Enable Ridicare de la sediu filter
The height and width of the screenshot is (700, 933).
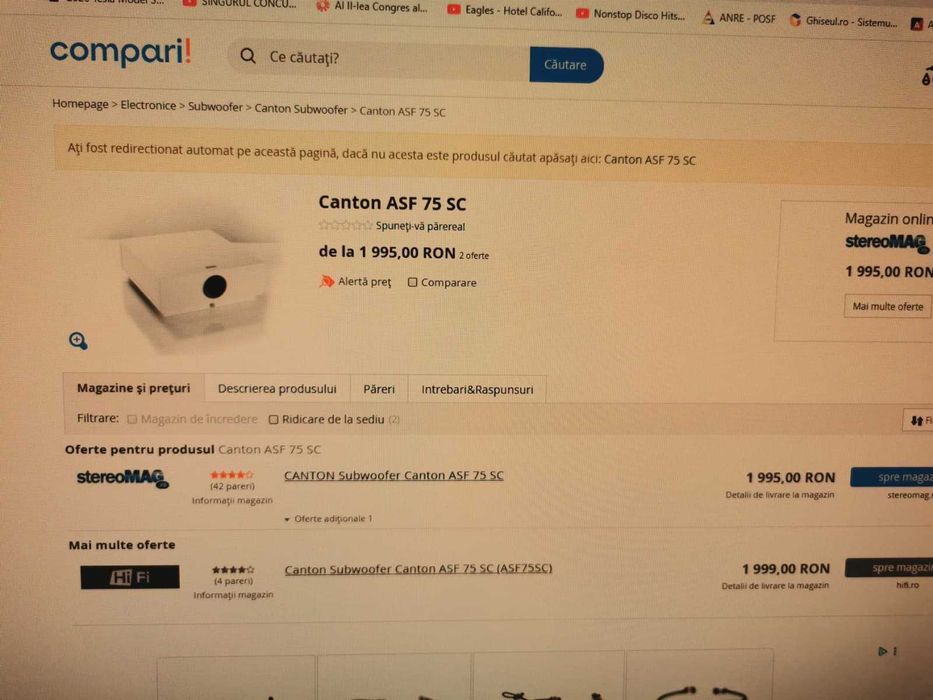pos(273,420)
